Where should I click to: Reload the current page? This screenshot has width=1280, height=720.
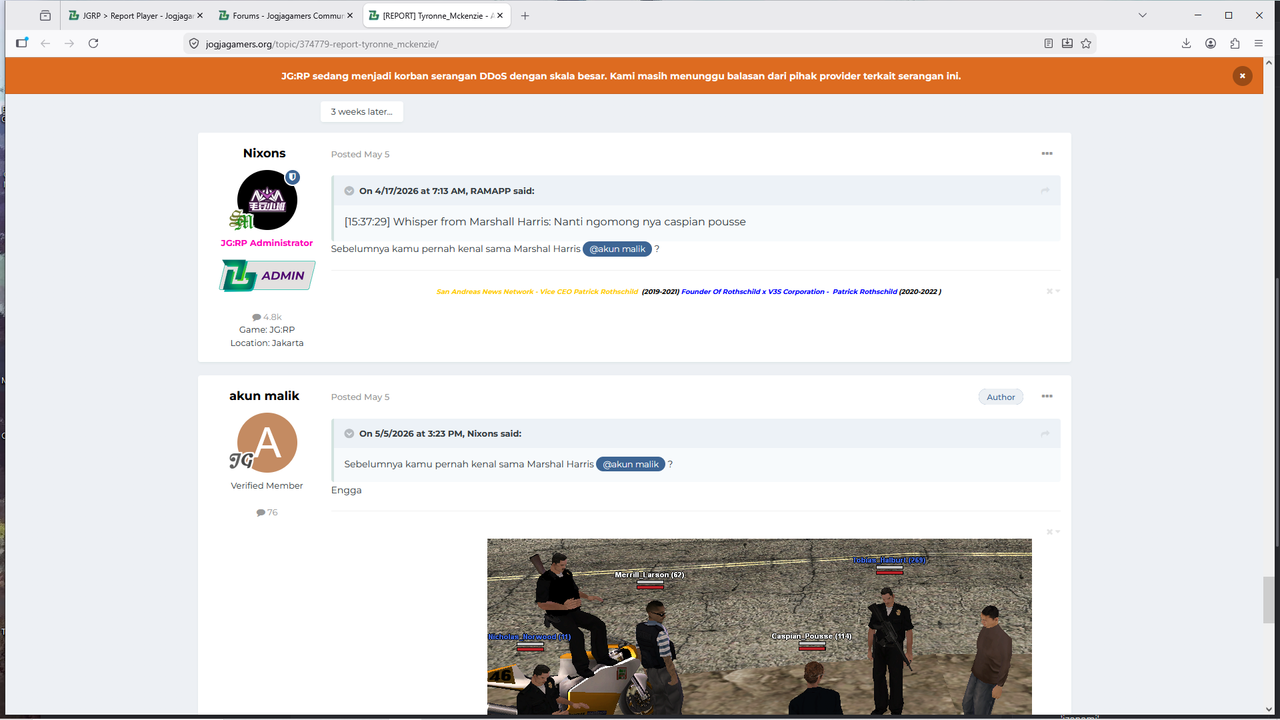click(93, 43)
